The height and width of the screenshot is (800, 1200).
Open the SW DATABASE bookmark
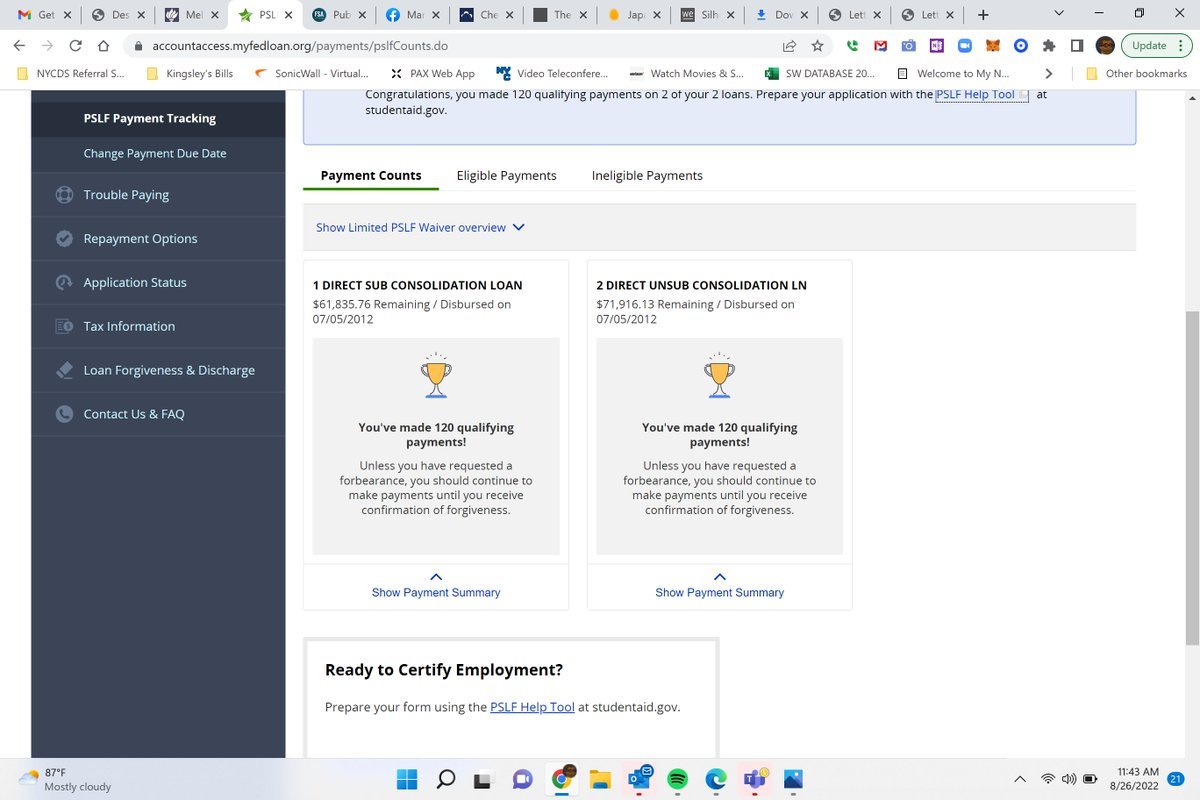pyautogui.click(x=820, y=74)
